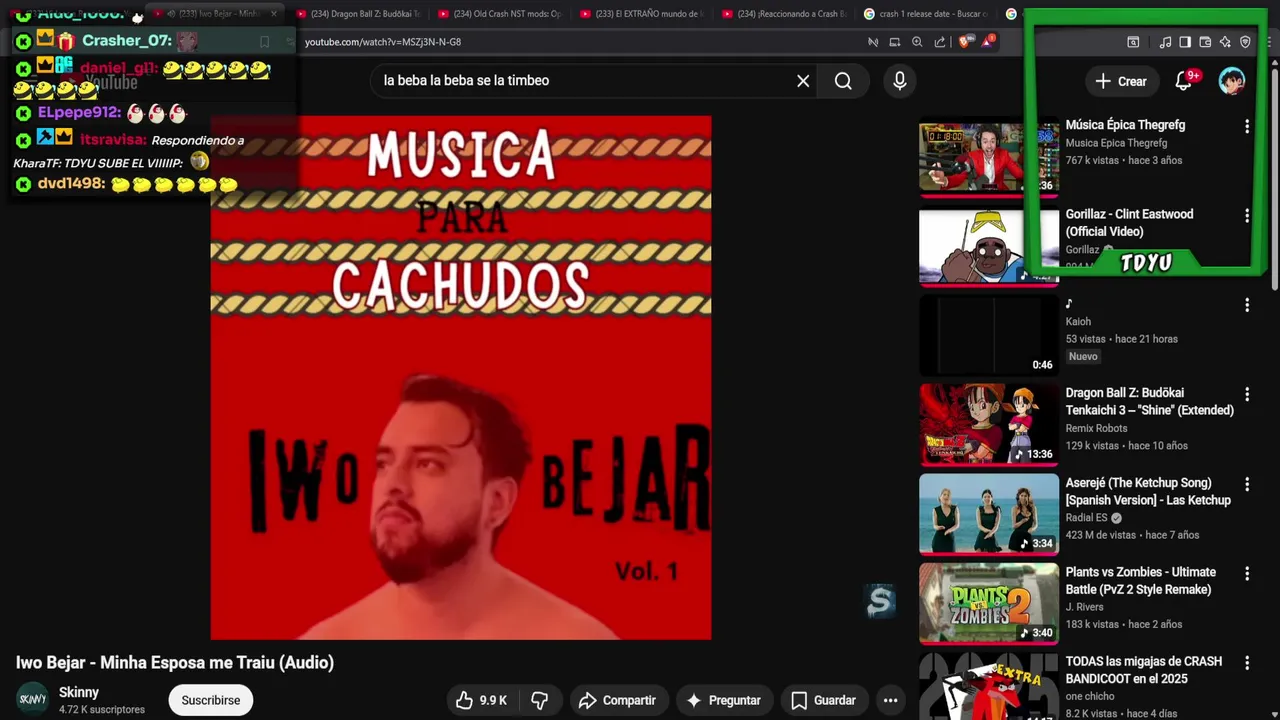Click the Suscribirse button
This screenshot has height=720, width=1280.
click(210, 700)
